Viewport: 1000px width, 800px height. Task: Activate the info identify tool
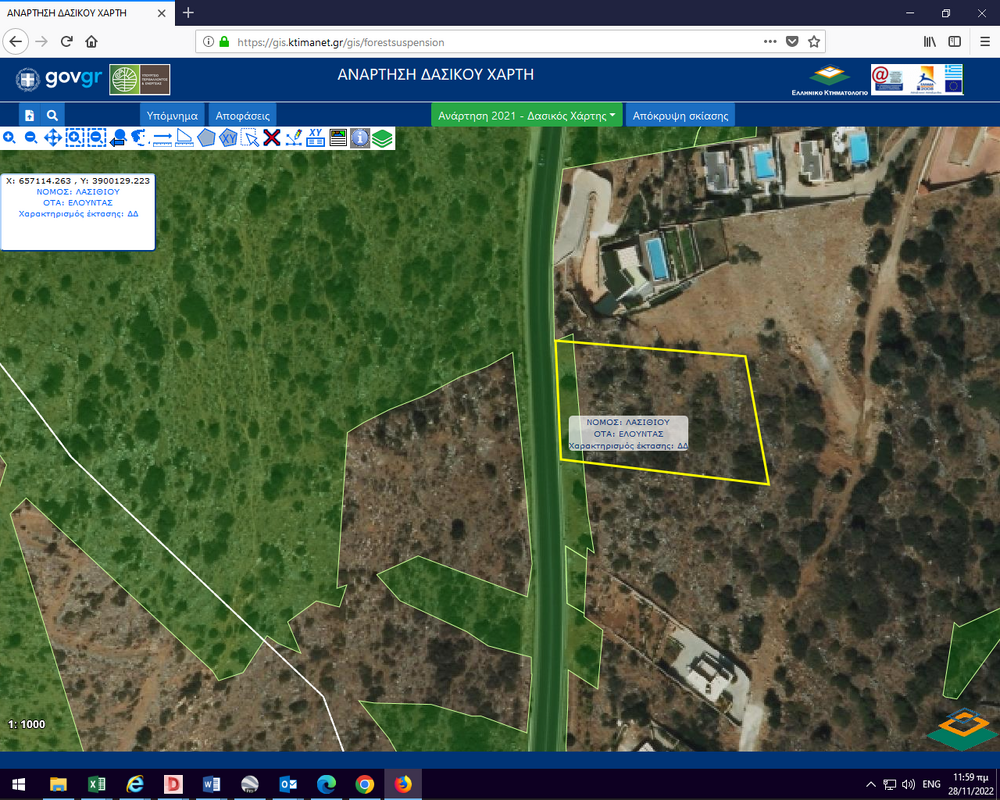tap(359, 138)
